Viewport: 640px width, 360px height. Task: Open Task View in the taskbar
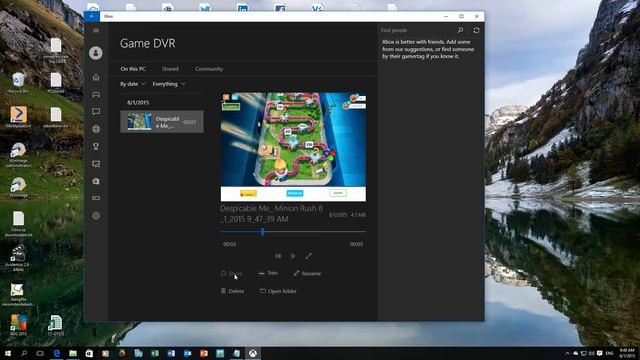pos(40,353)
